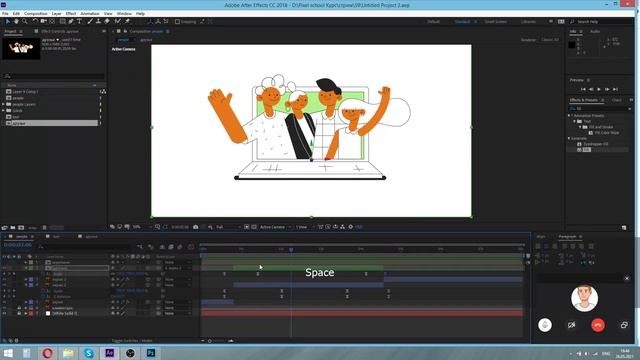Viewport: 640px width, 360px height.
Task: Click the Graph Editor icon in timeline
Action: (x=191, y=247)
